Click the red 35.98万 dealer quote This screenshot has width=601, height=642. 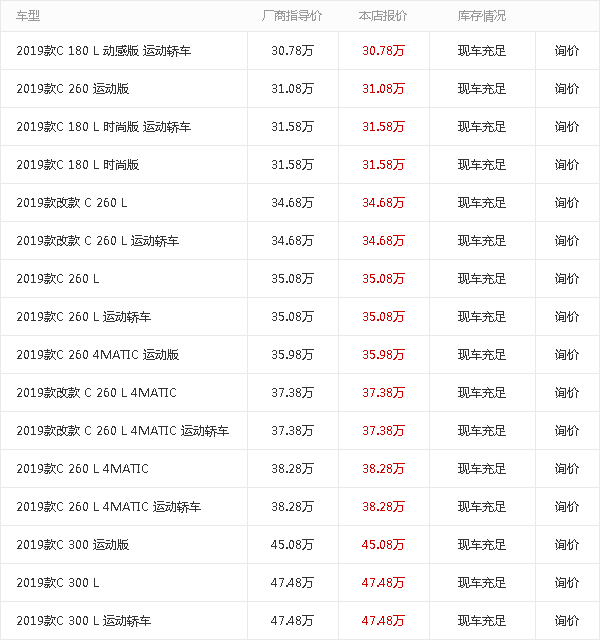(384, 355)
